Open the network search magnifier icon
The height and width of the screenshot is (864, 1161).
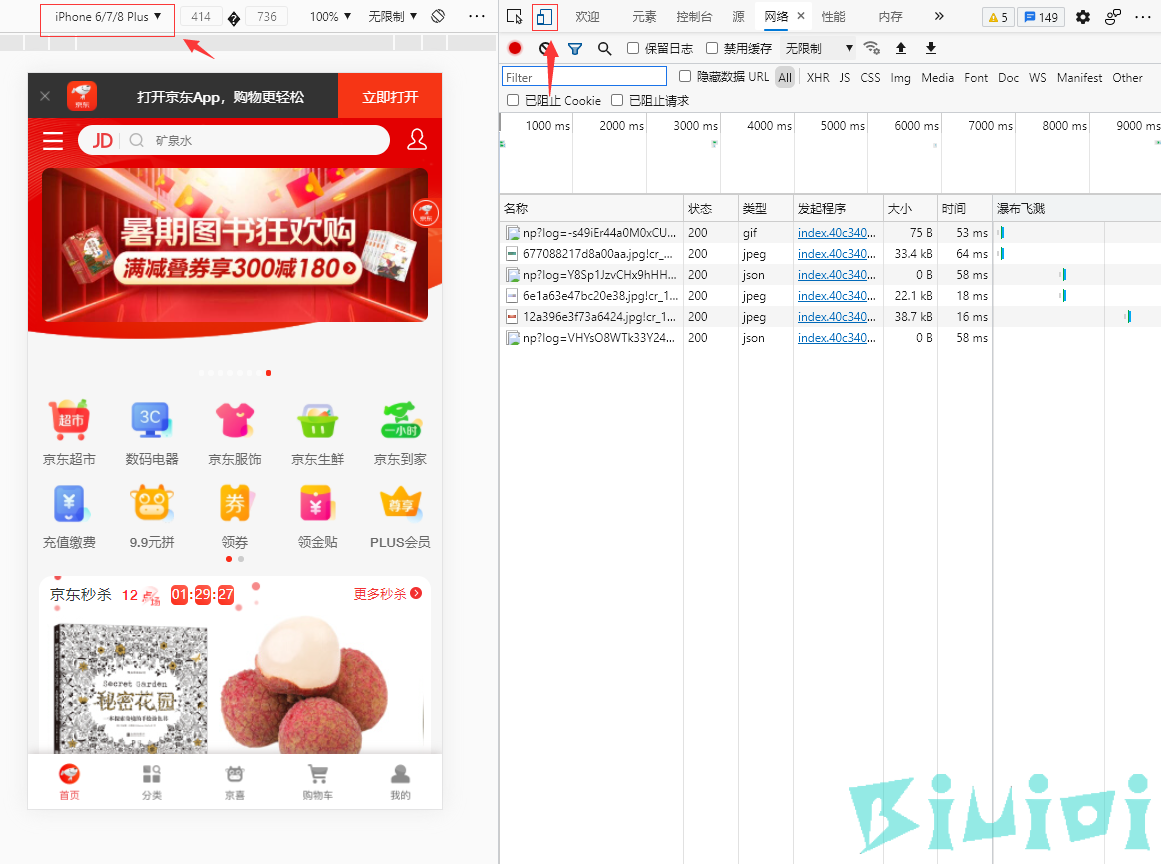click(x=604, y=48)
